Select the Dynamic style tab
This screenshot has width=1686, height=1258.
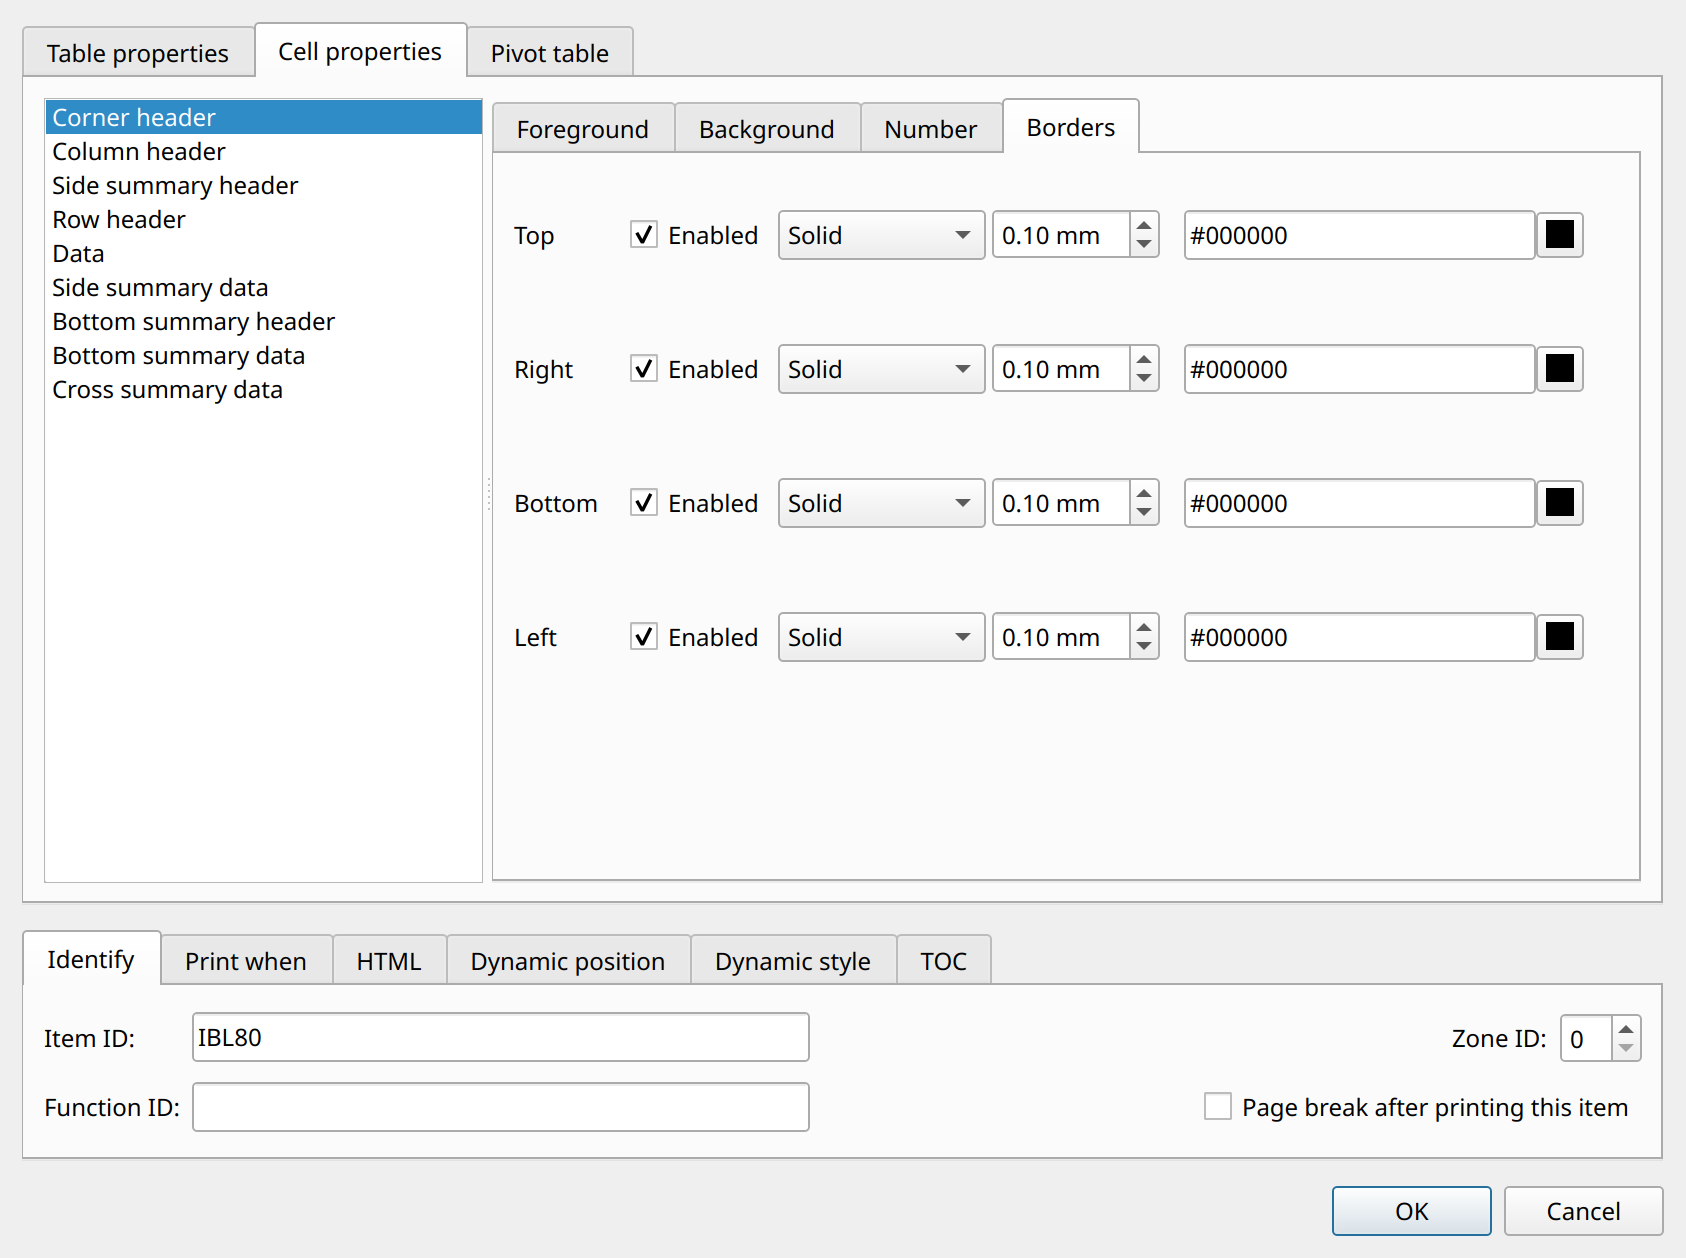[x=793, y=961]
